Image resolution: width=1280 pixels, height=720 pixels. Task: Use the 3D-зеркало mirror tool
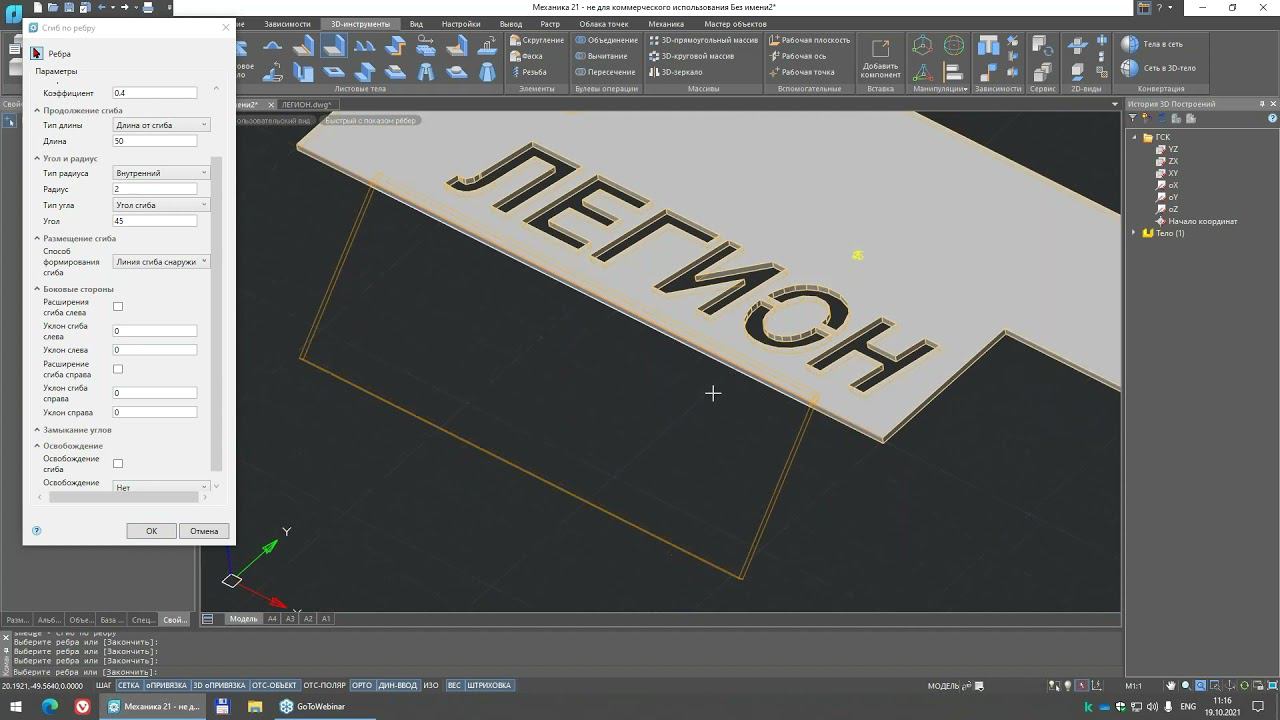click(675, 72)
